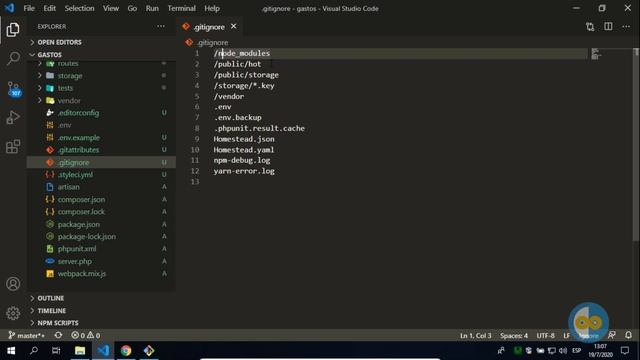Open composer.json in the explorer
This screenshot has height=360, width=640.
pos(81,199)
